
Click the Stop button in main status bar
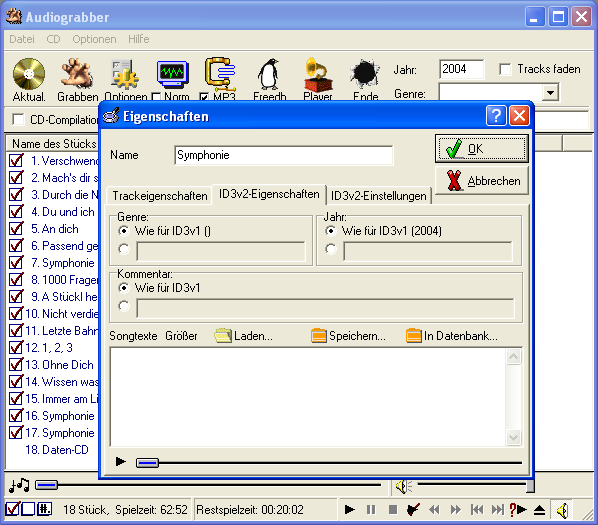click(393, 509)
